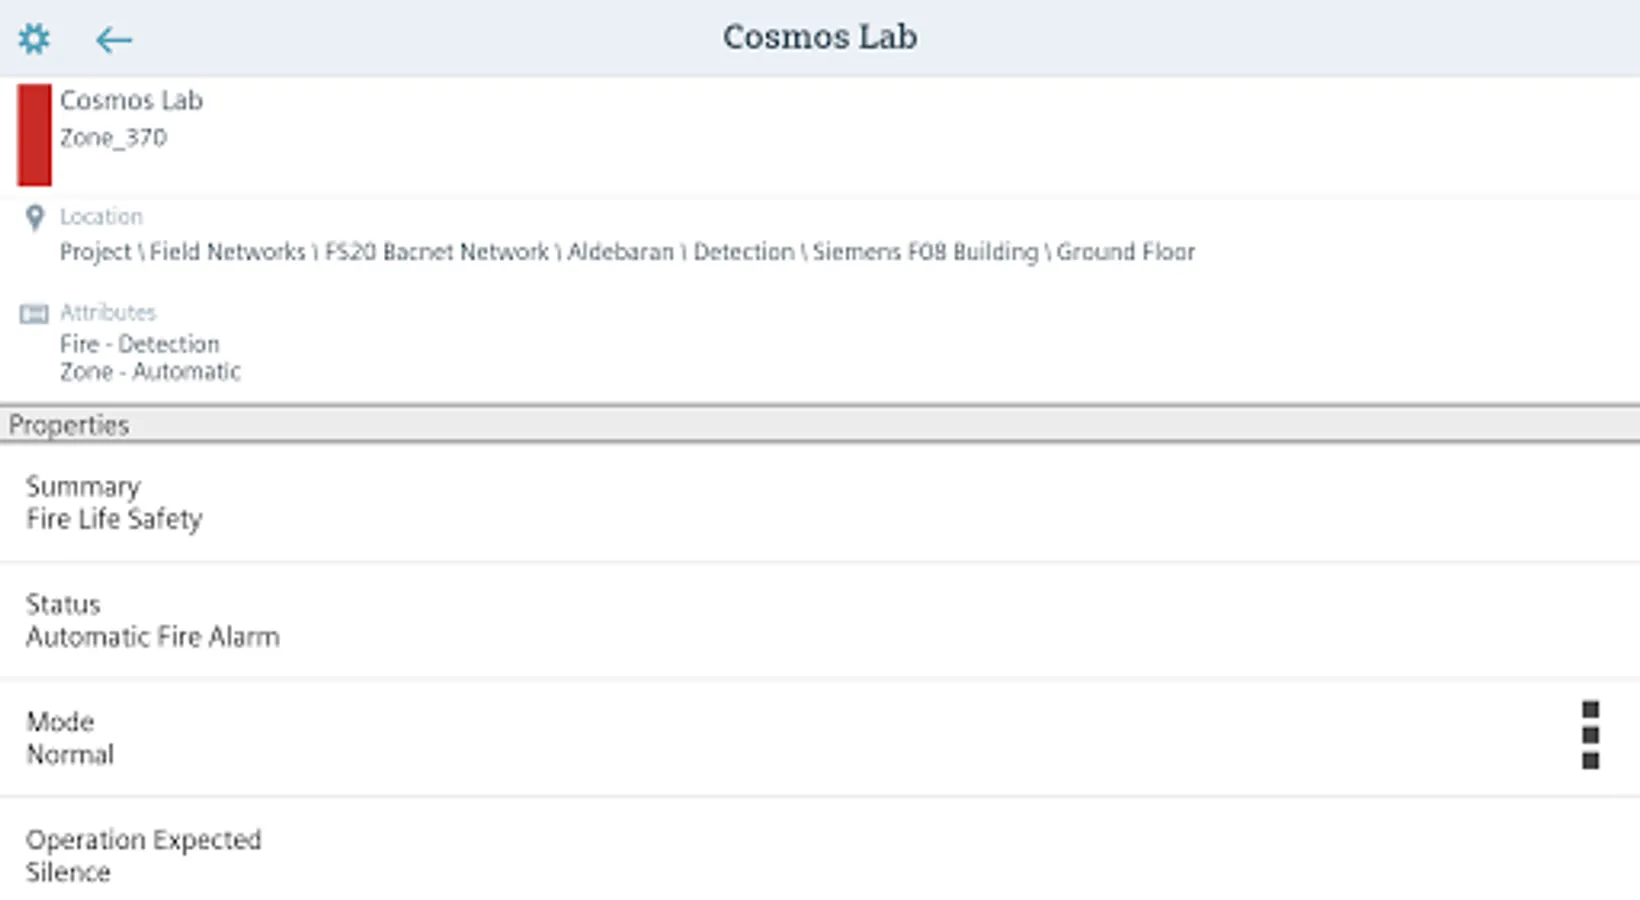Click the Location pin icon
This screenshot has height=900, width=1640.
[35, 218]
